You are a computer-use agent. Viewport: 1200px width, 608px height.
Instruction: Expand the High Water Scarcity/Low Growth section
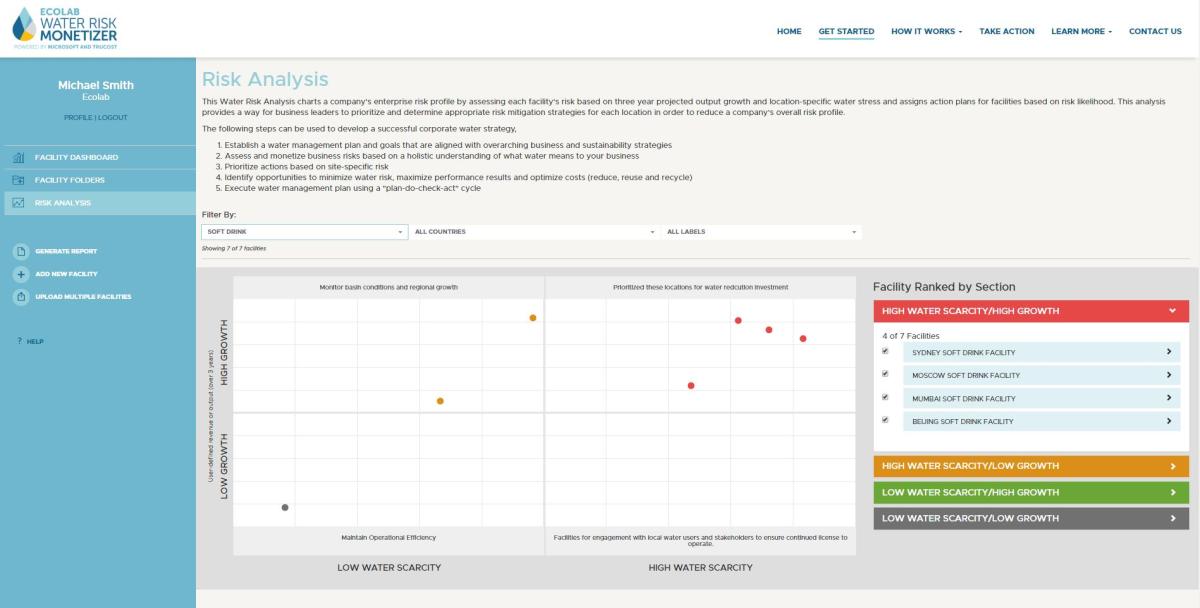[x=1031, y=466]
